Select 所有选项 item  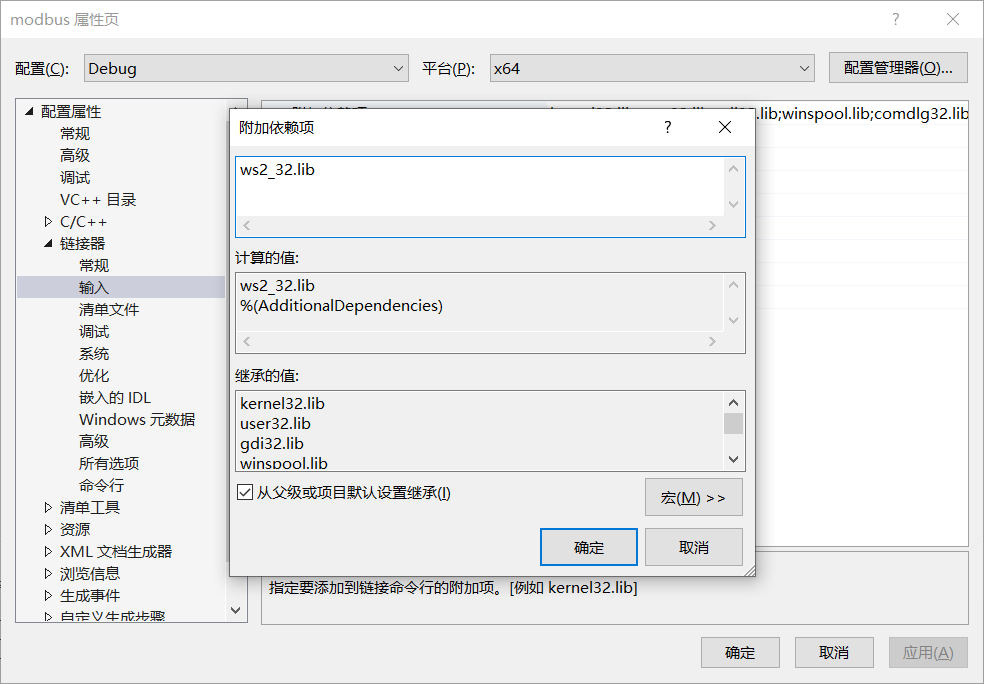point(109,463)
